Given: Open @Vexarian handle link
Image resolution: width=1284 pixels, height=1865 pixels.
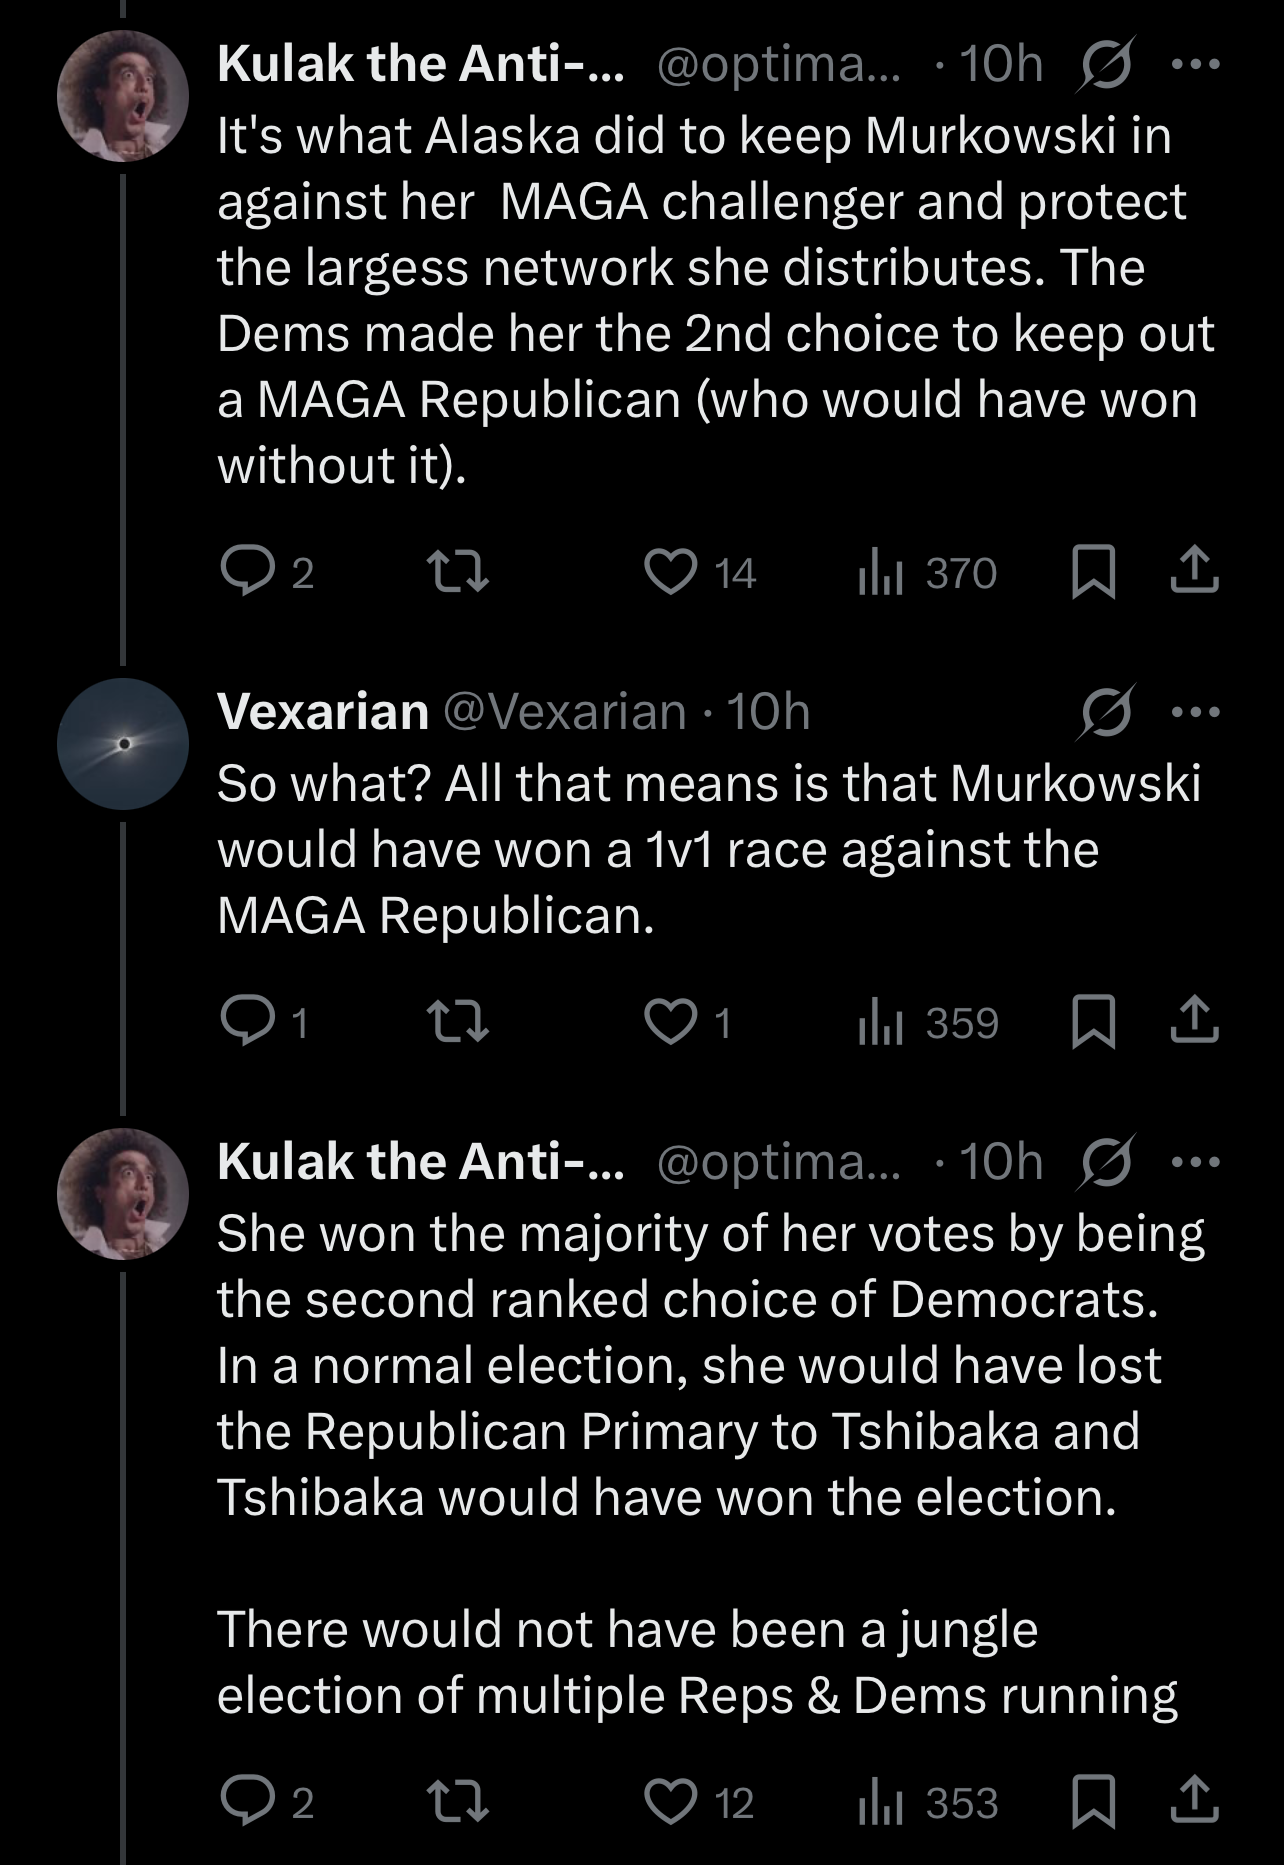Looking at the screenshot, I should [x=564, y=712].
